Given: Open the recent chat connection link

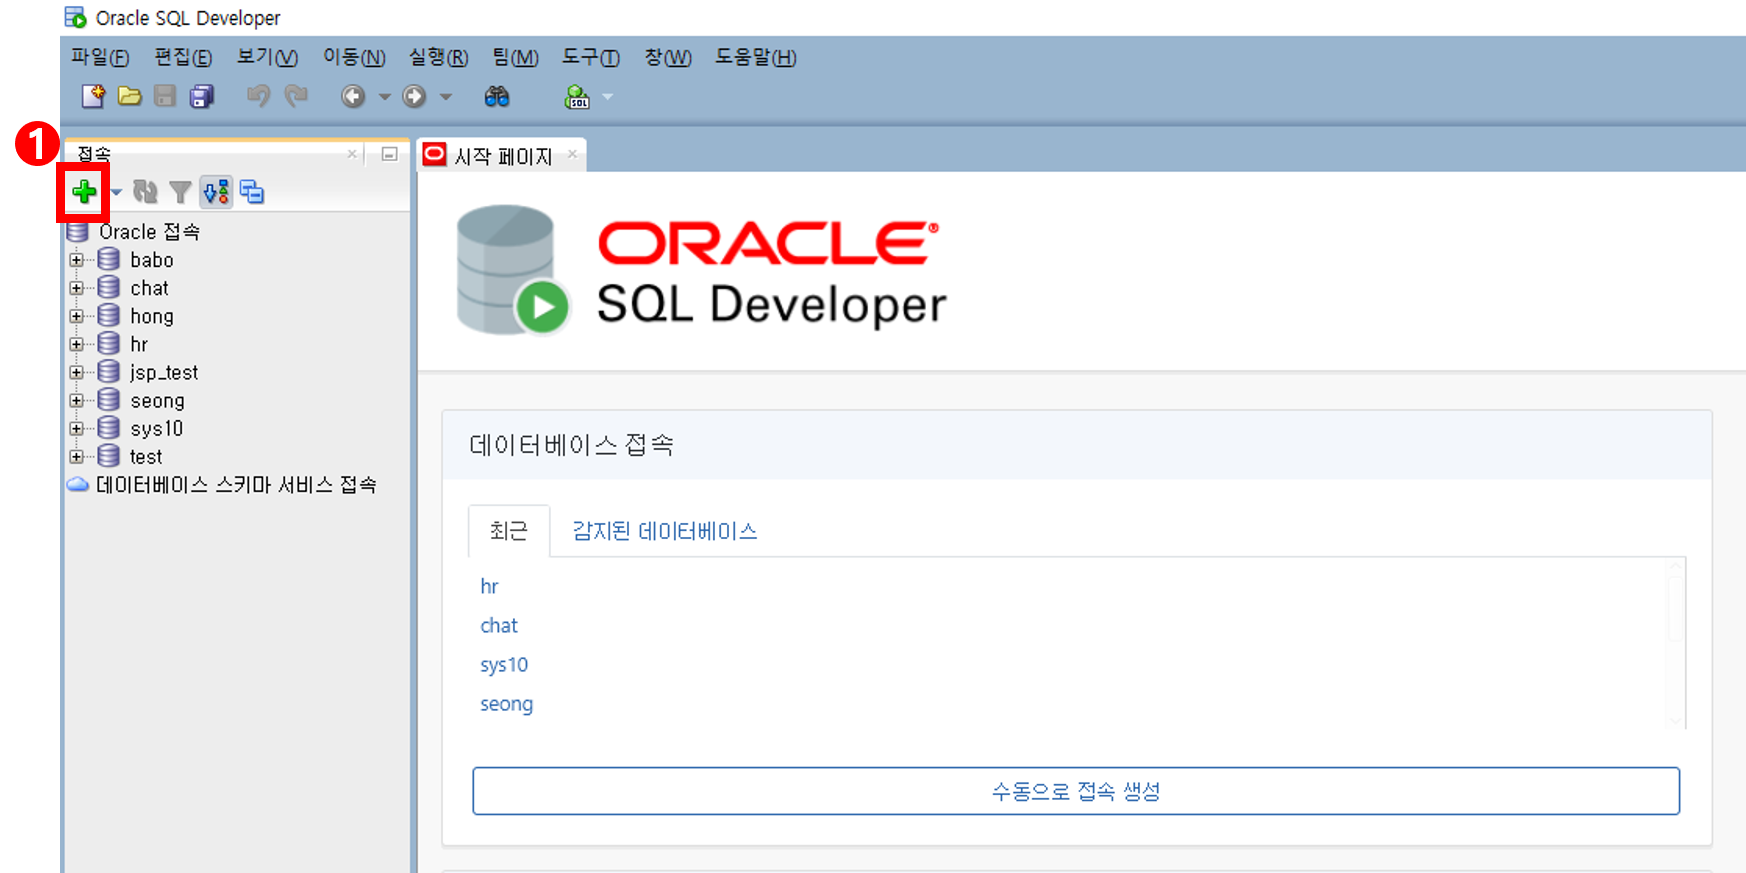Looking at the screenshot, I should (499, 625).
